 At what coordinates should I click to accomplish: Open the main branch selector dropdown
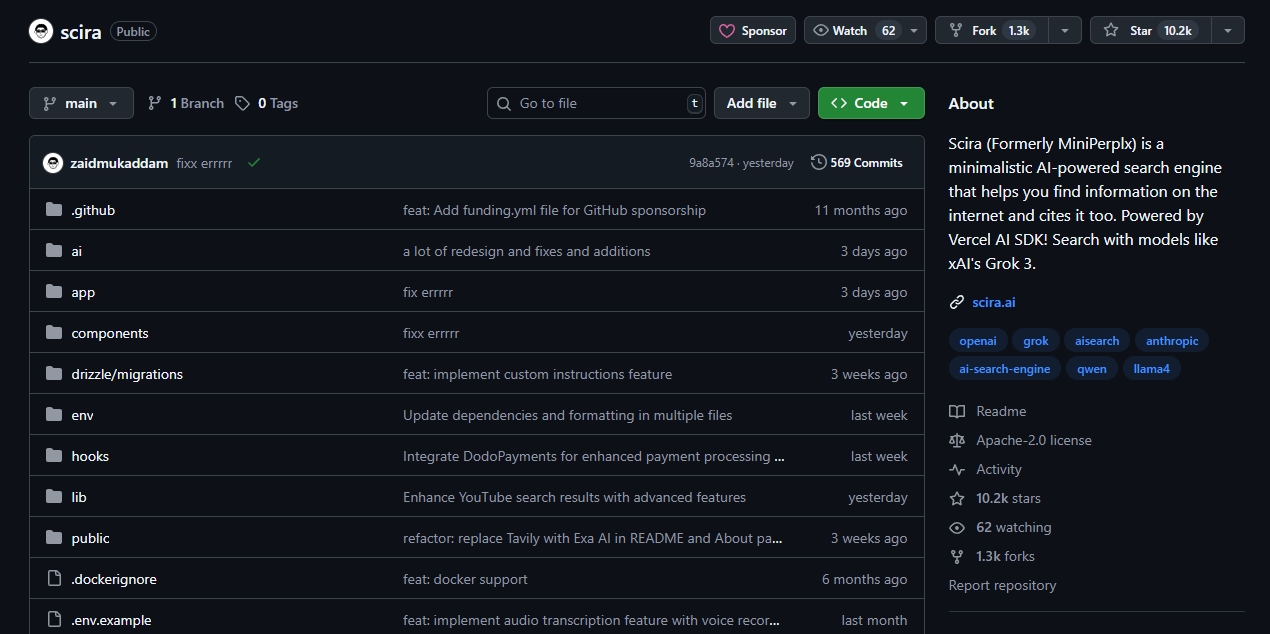81,103
